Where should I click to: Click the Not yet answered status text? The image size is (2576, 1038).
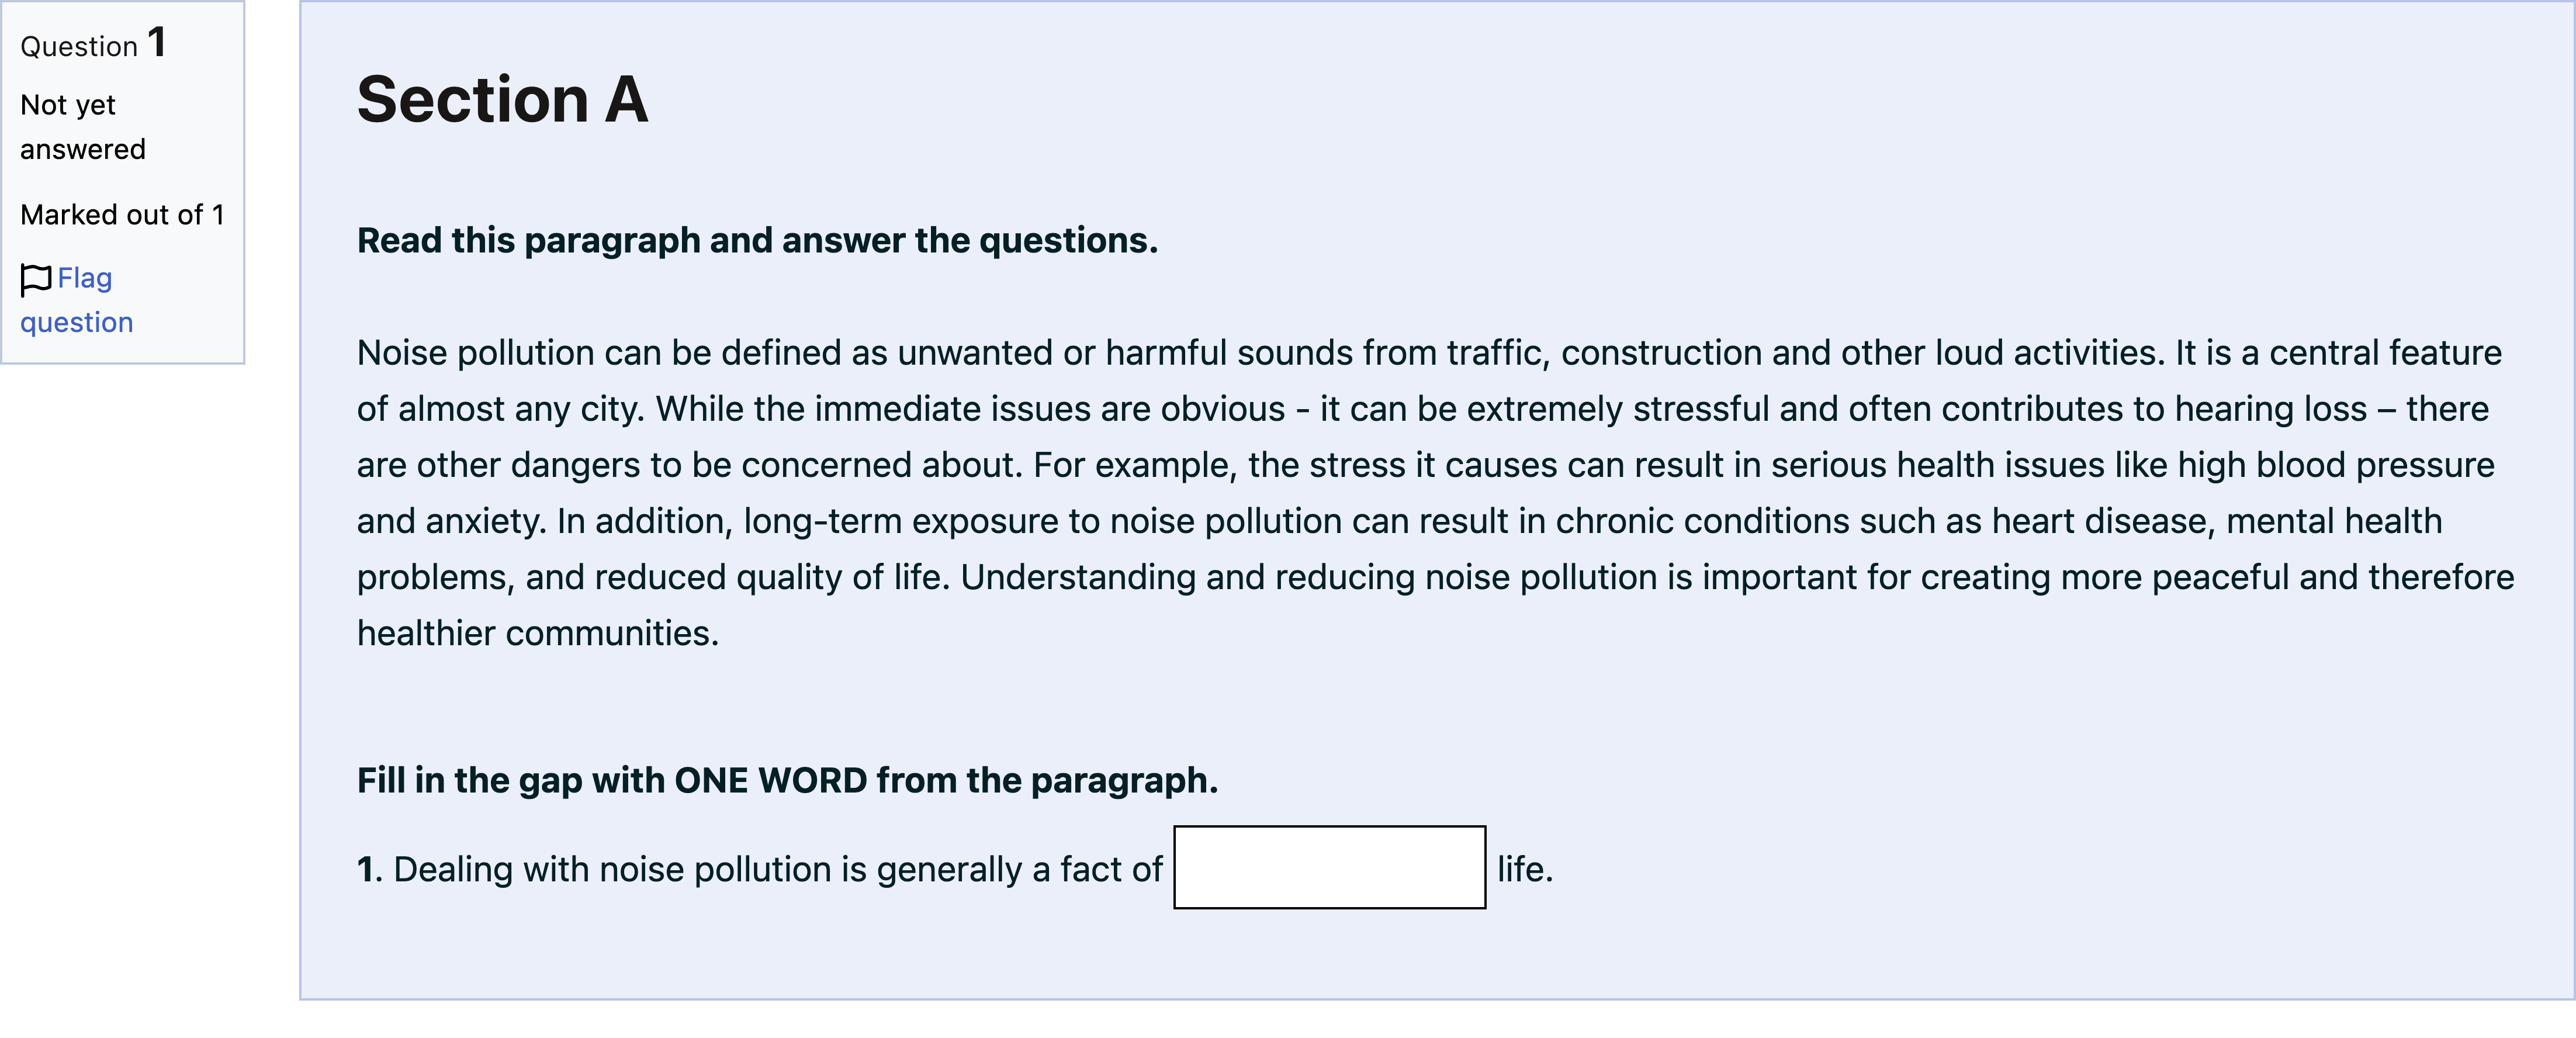(83, 127)
